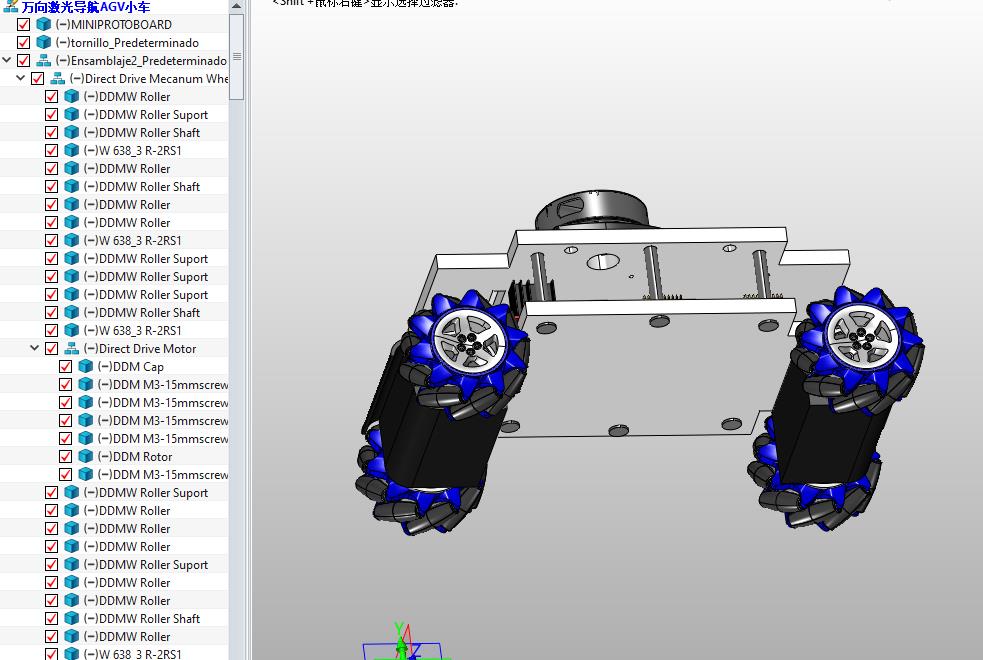Select the 万向激光导航AGV小车 root entry

pos(86,7)
